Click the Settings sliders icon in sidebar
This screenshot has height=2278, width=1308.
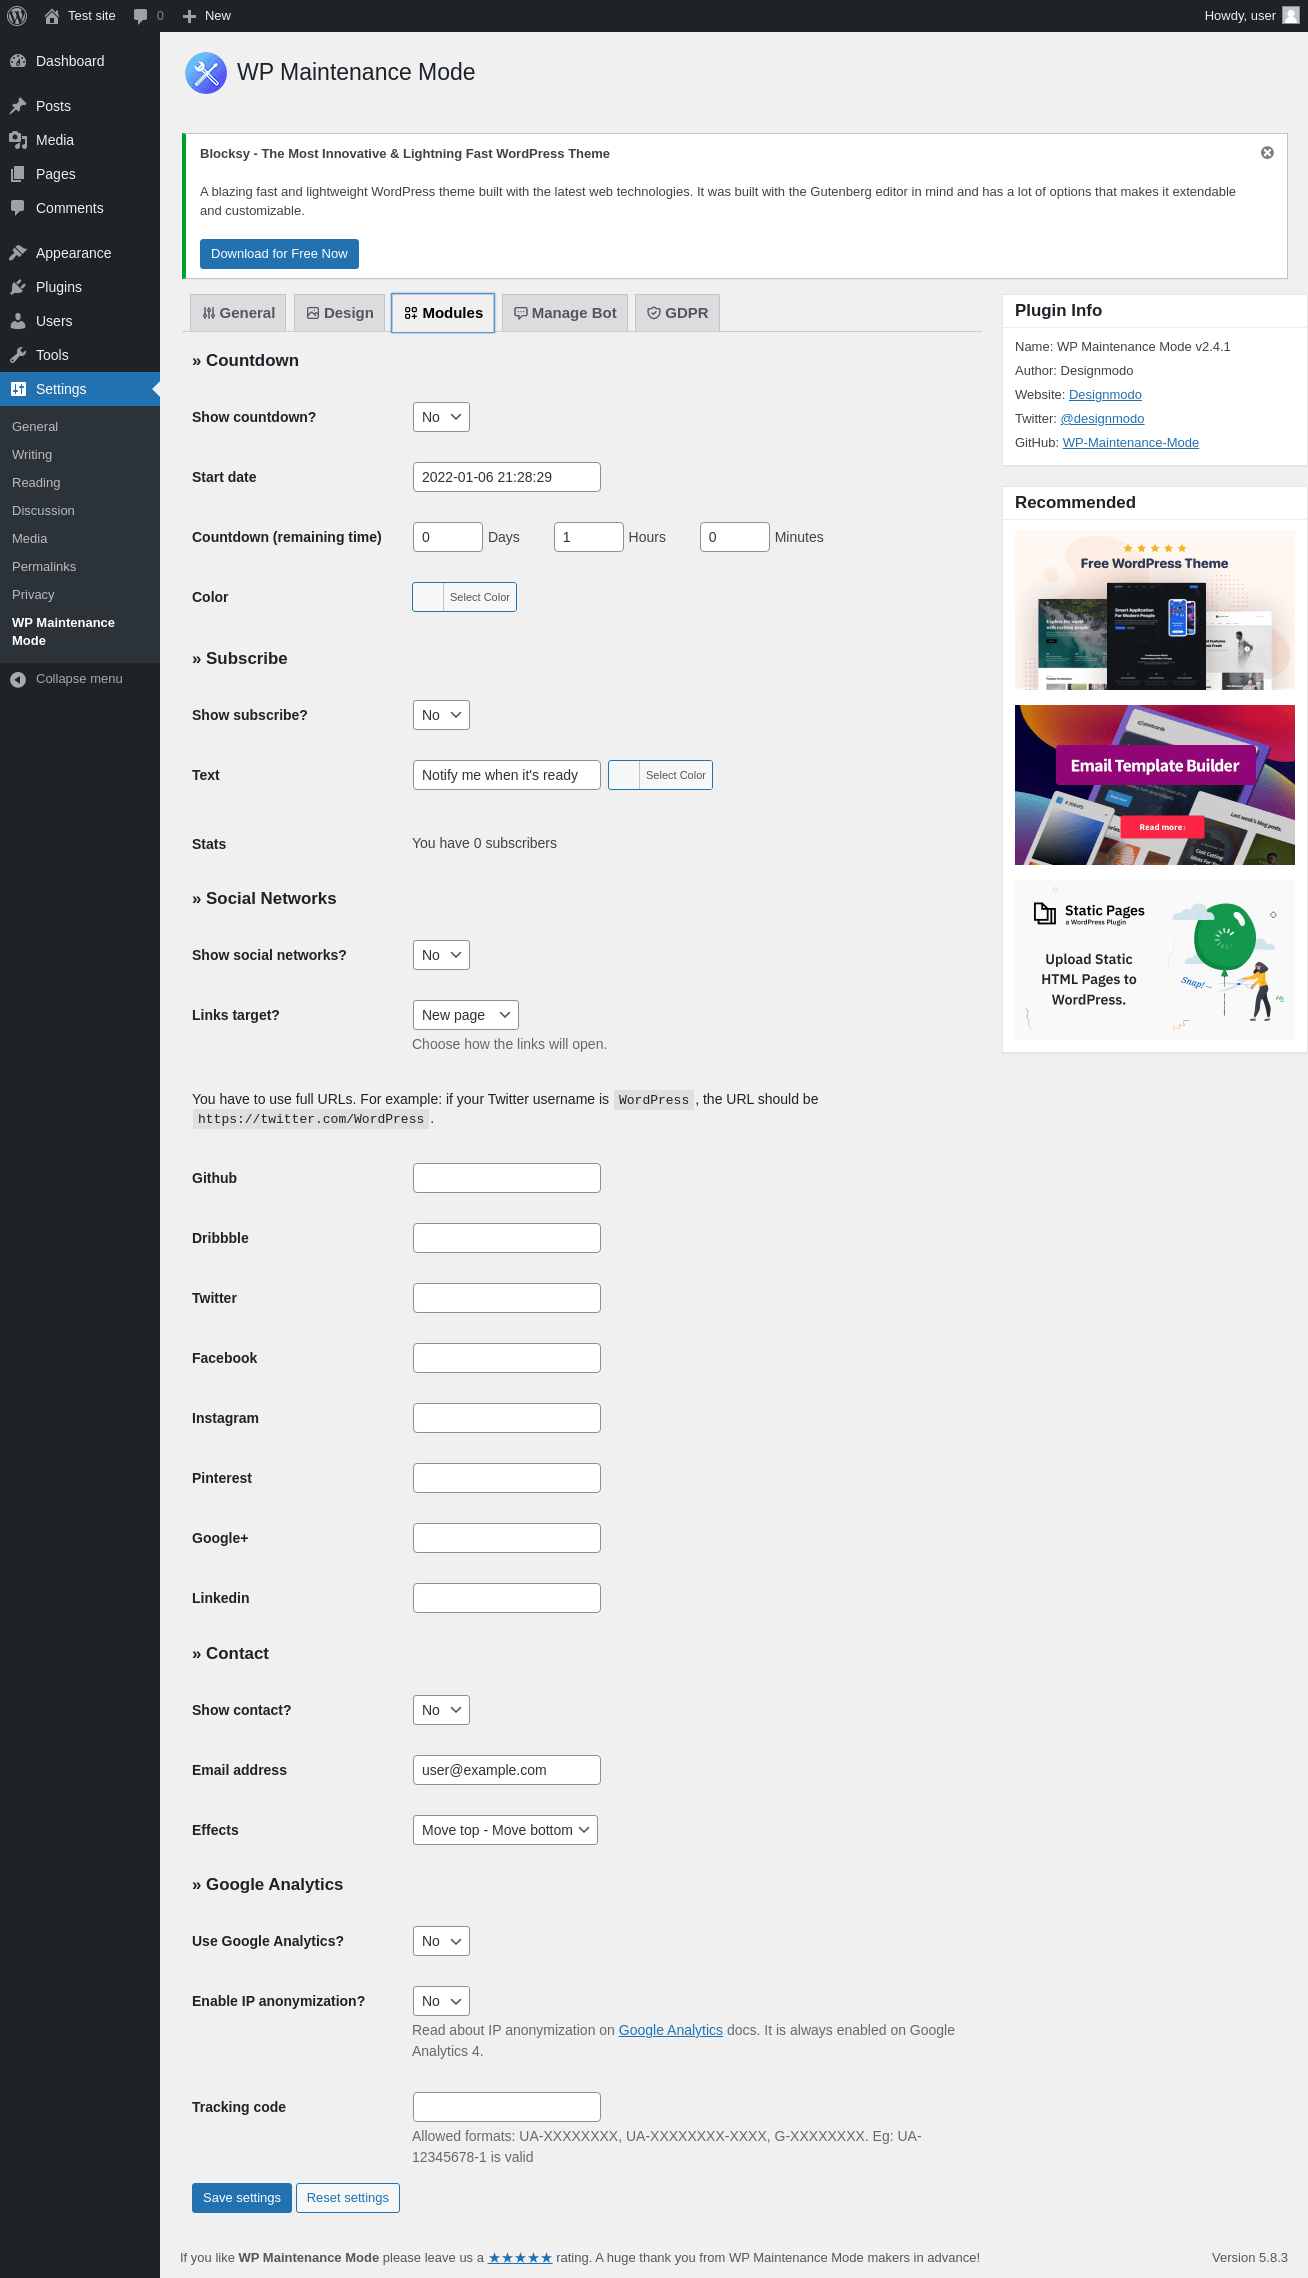(18, 389)
